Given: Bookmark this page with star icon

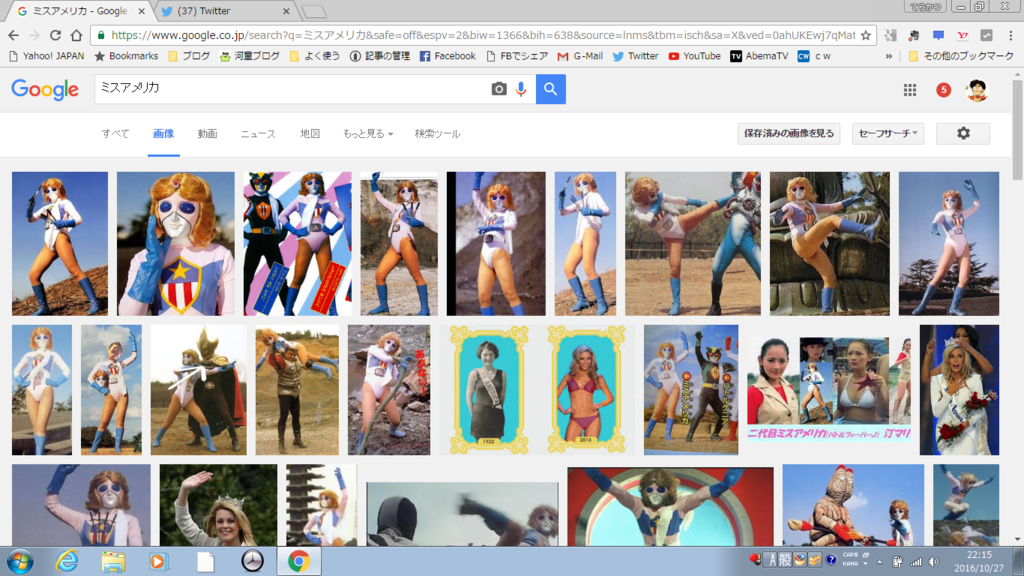Looking at the screenshot, I should coord(866,35).
